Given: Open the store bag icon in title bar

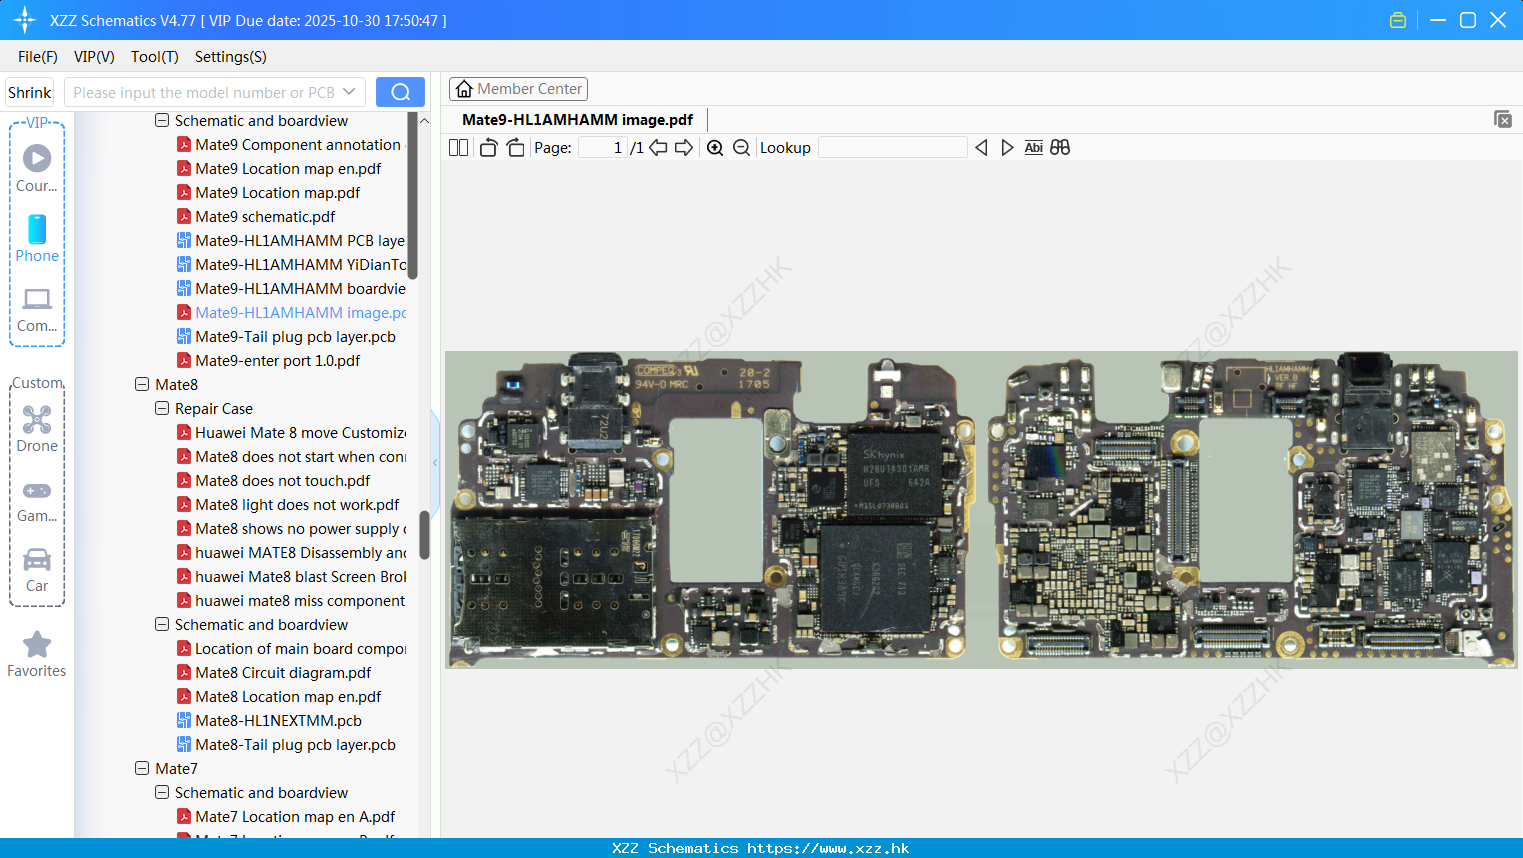Looking at the screenshot, I should [1398, 20].
